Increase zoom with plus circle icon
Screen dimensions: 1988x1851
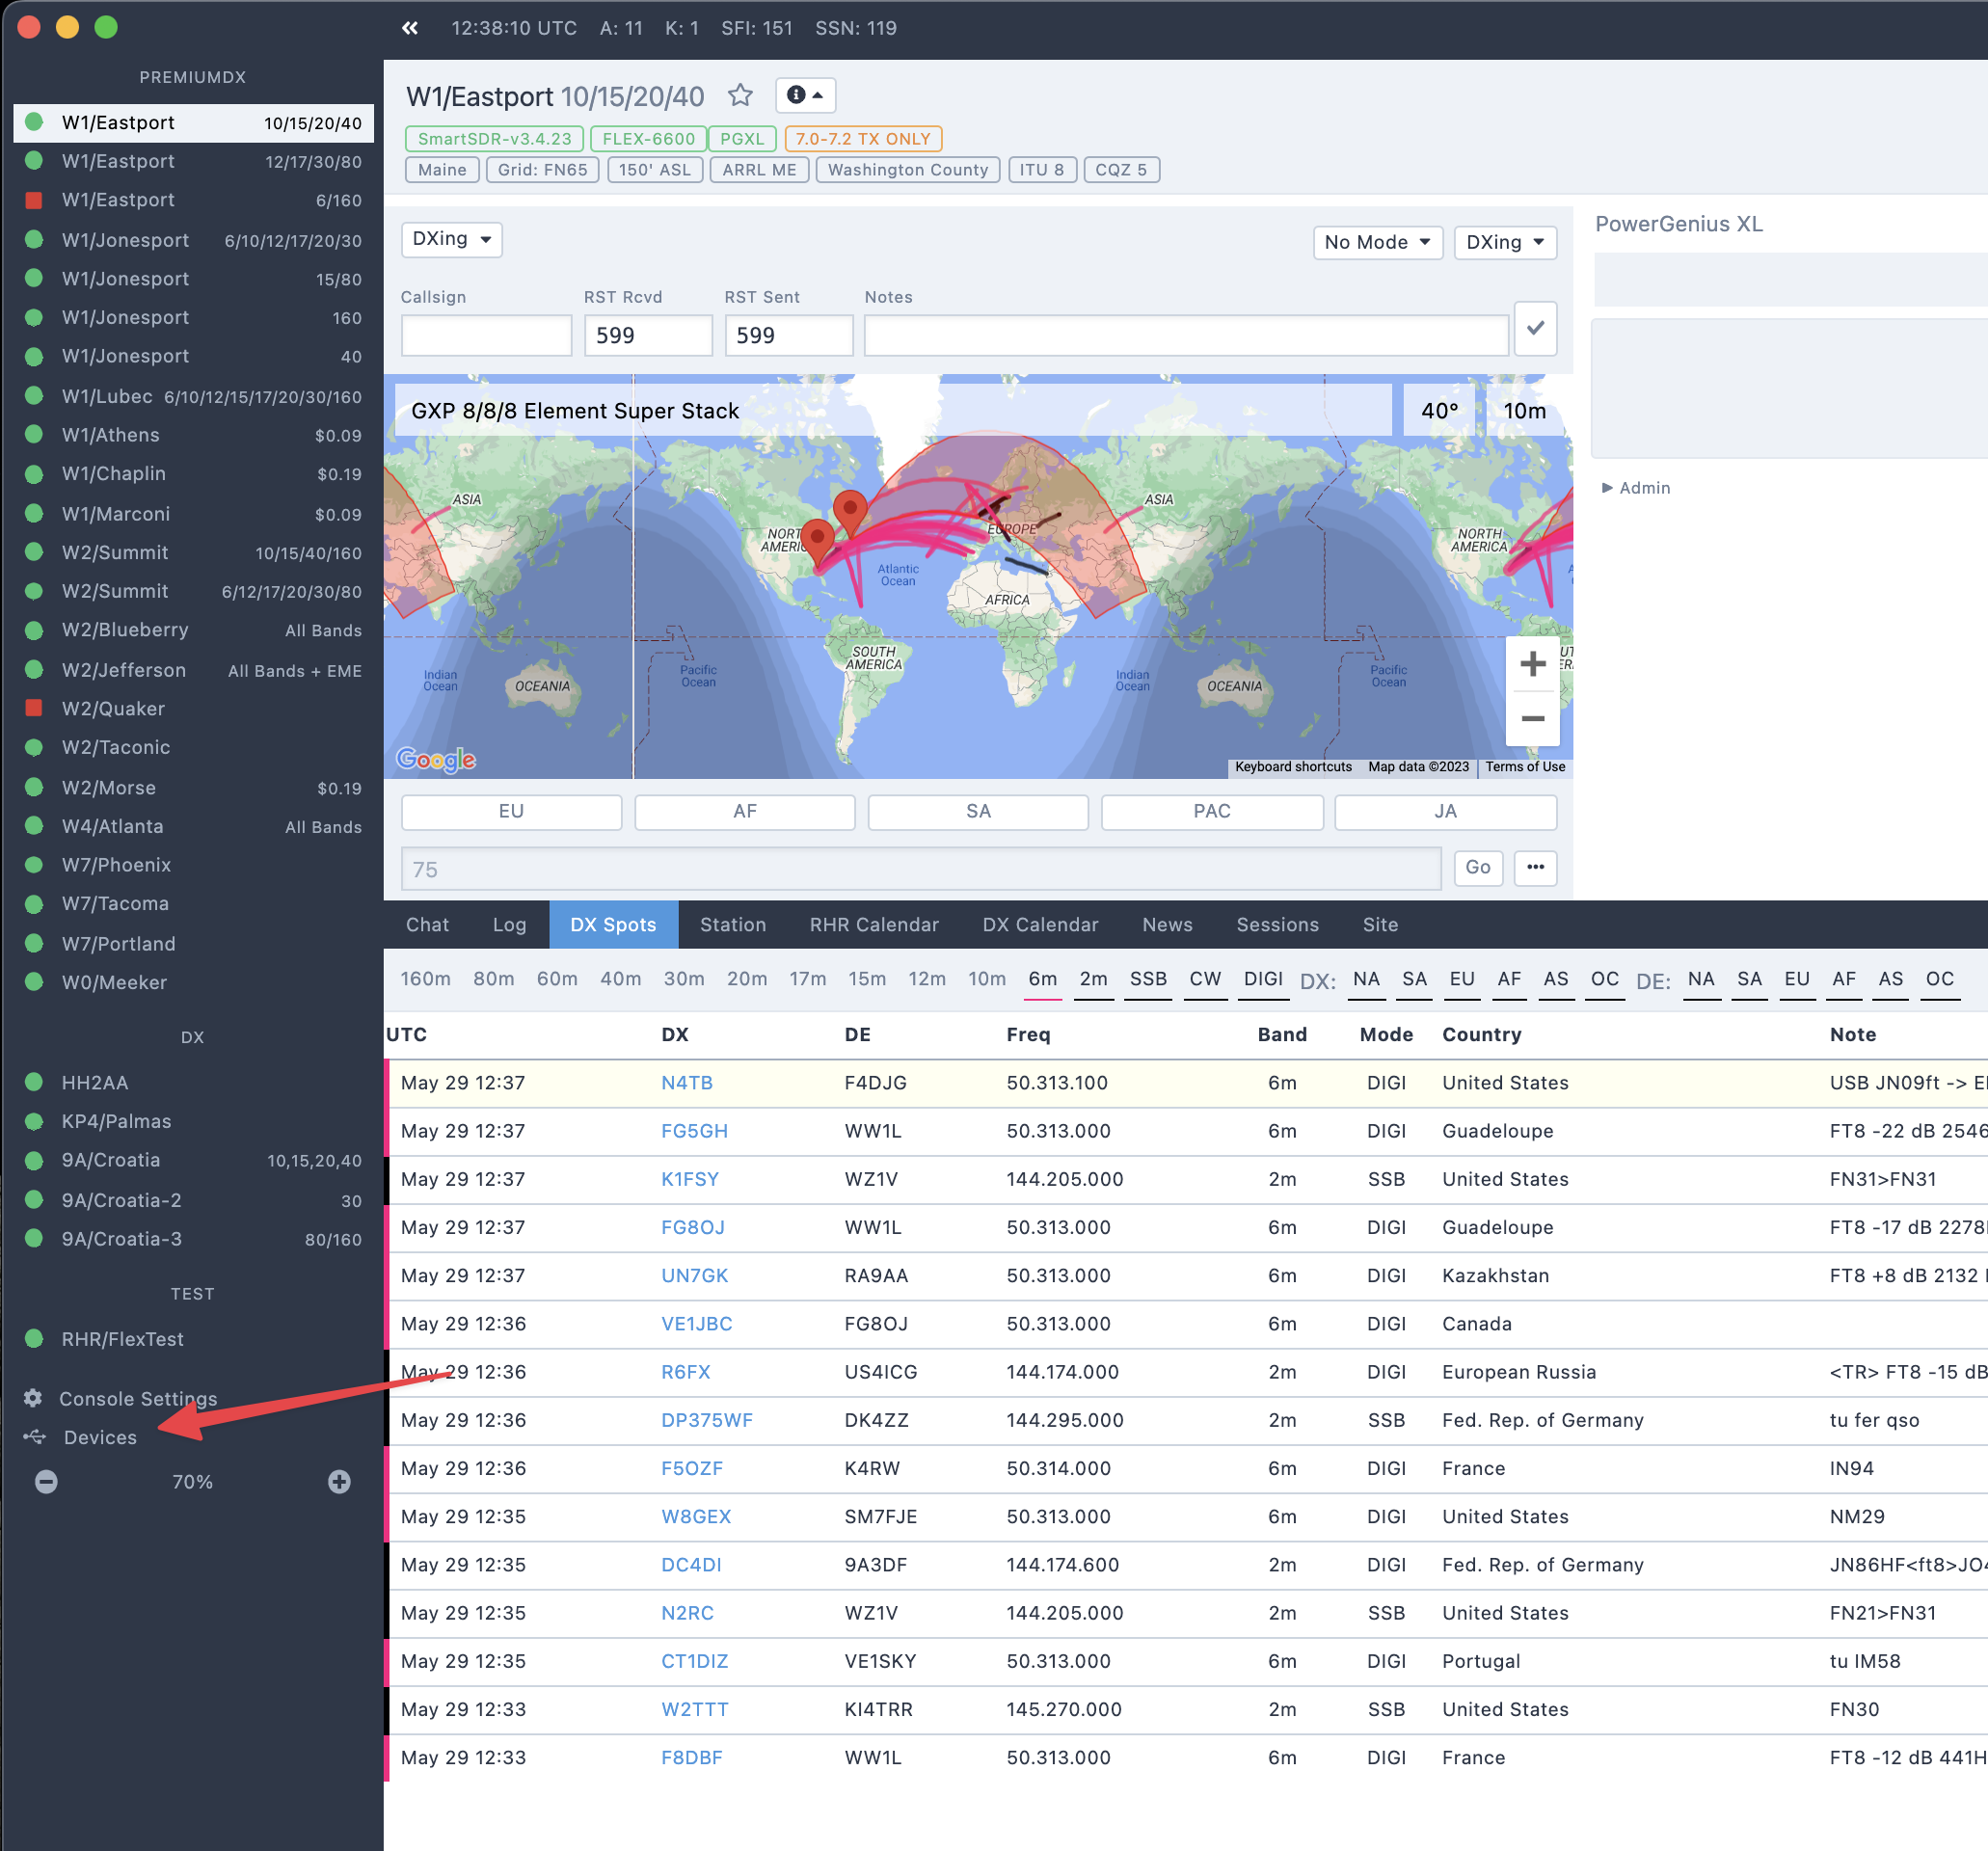coord(339,1481)
